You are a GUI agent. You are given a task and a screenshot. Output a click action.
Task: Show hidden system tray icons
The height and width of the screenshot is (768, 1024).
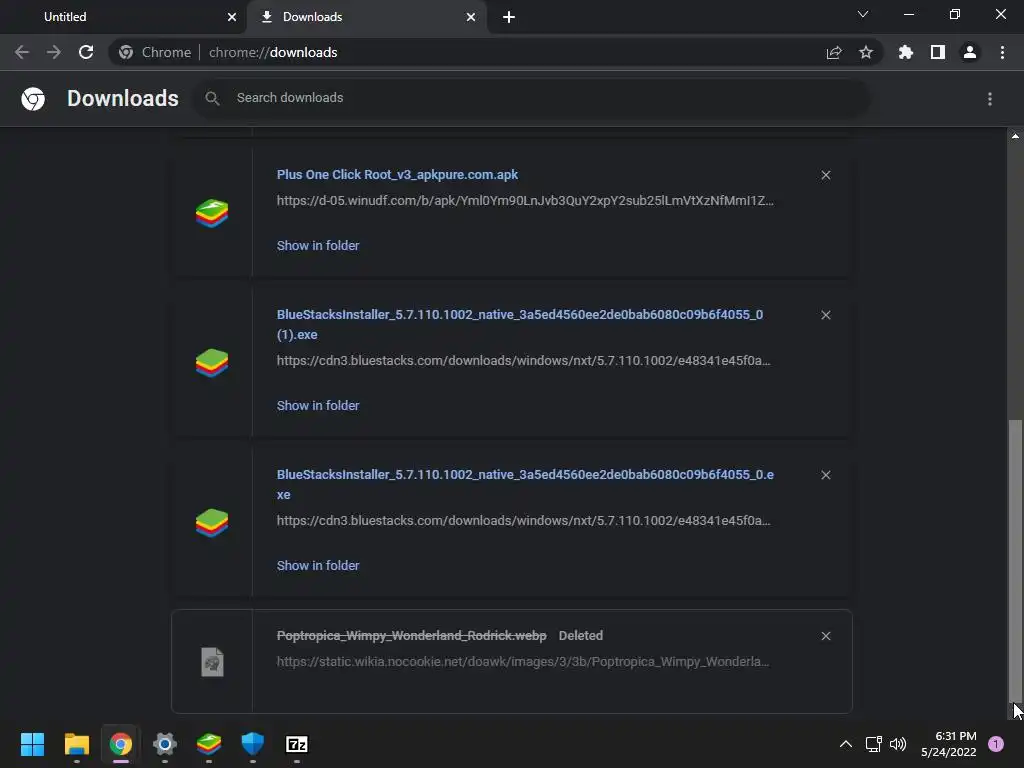click(846, 744)
